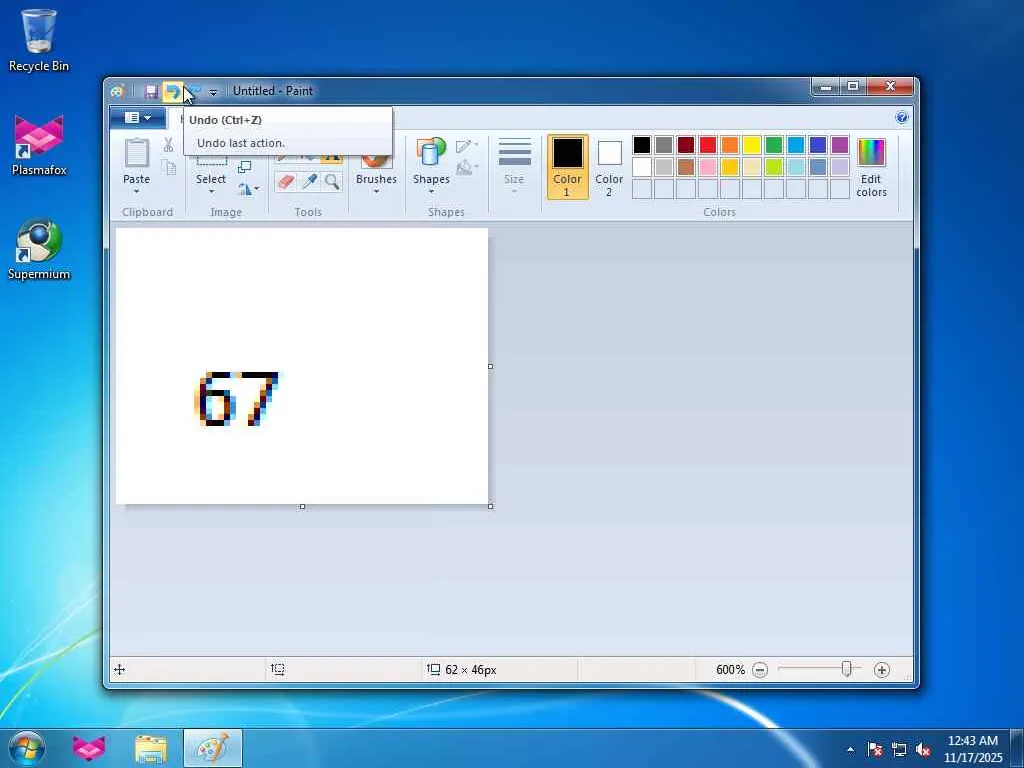This screenshot has height=768, width=1024.
Task: Pick the dark red color swatch
Action: coord(686,144)
